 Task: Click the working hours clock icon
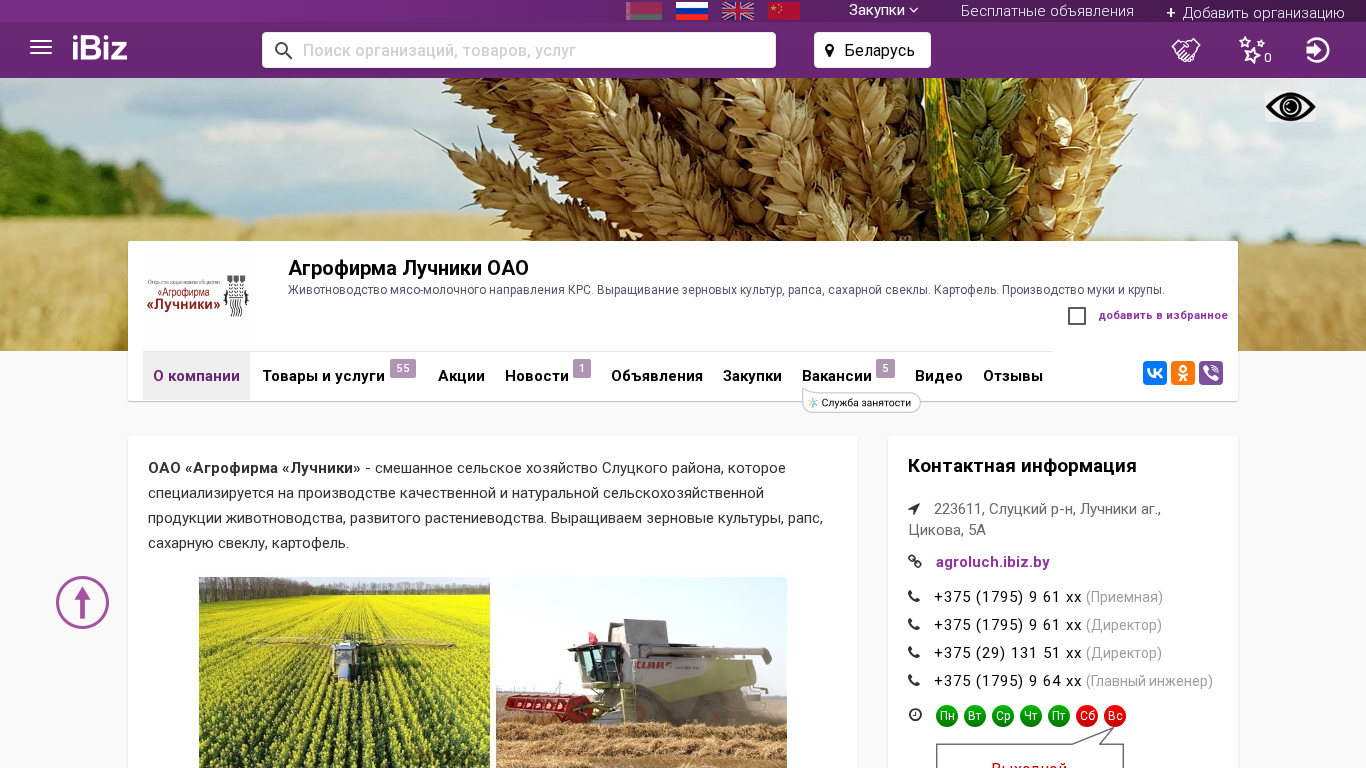tap(915, 715)
